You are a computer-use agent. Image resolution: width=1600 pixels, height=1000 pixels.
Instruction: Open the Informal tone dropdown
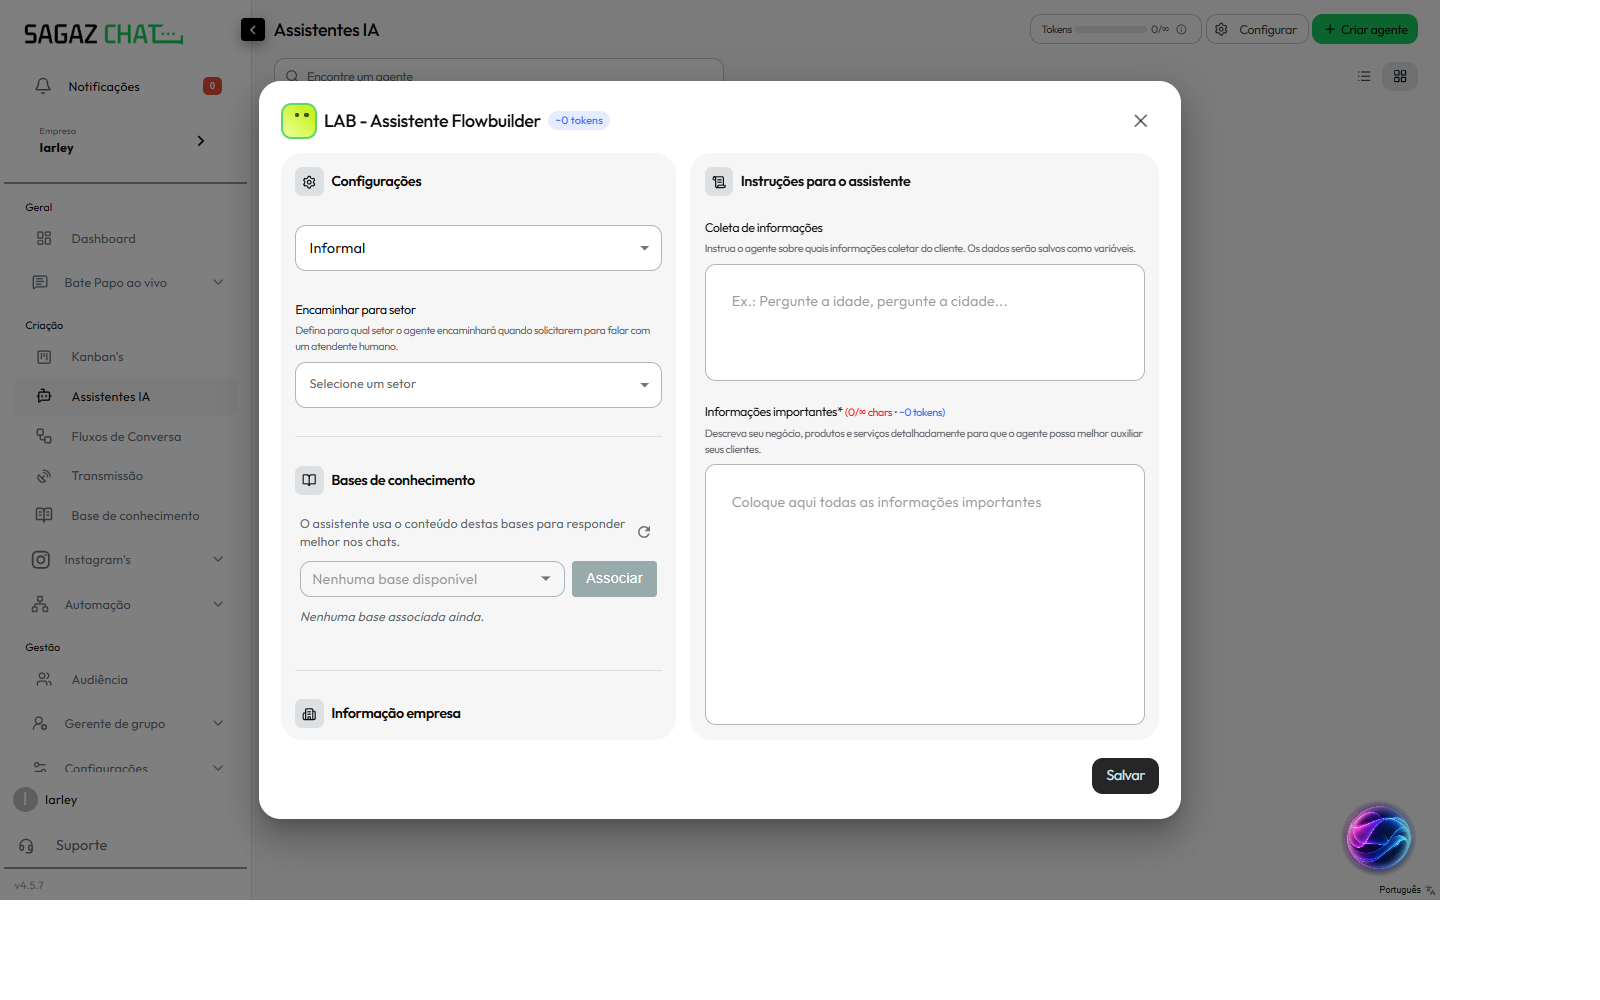point(478,248)
